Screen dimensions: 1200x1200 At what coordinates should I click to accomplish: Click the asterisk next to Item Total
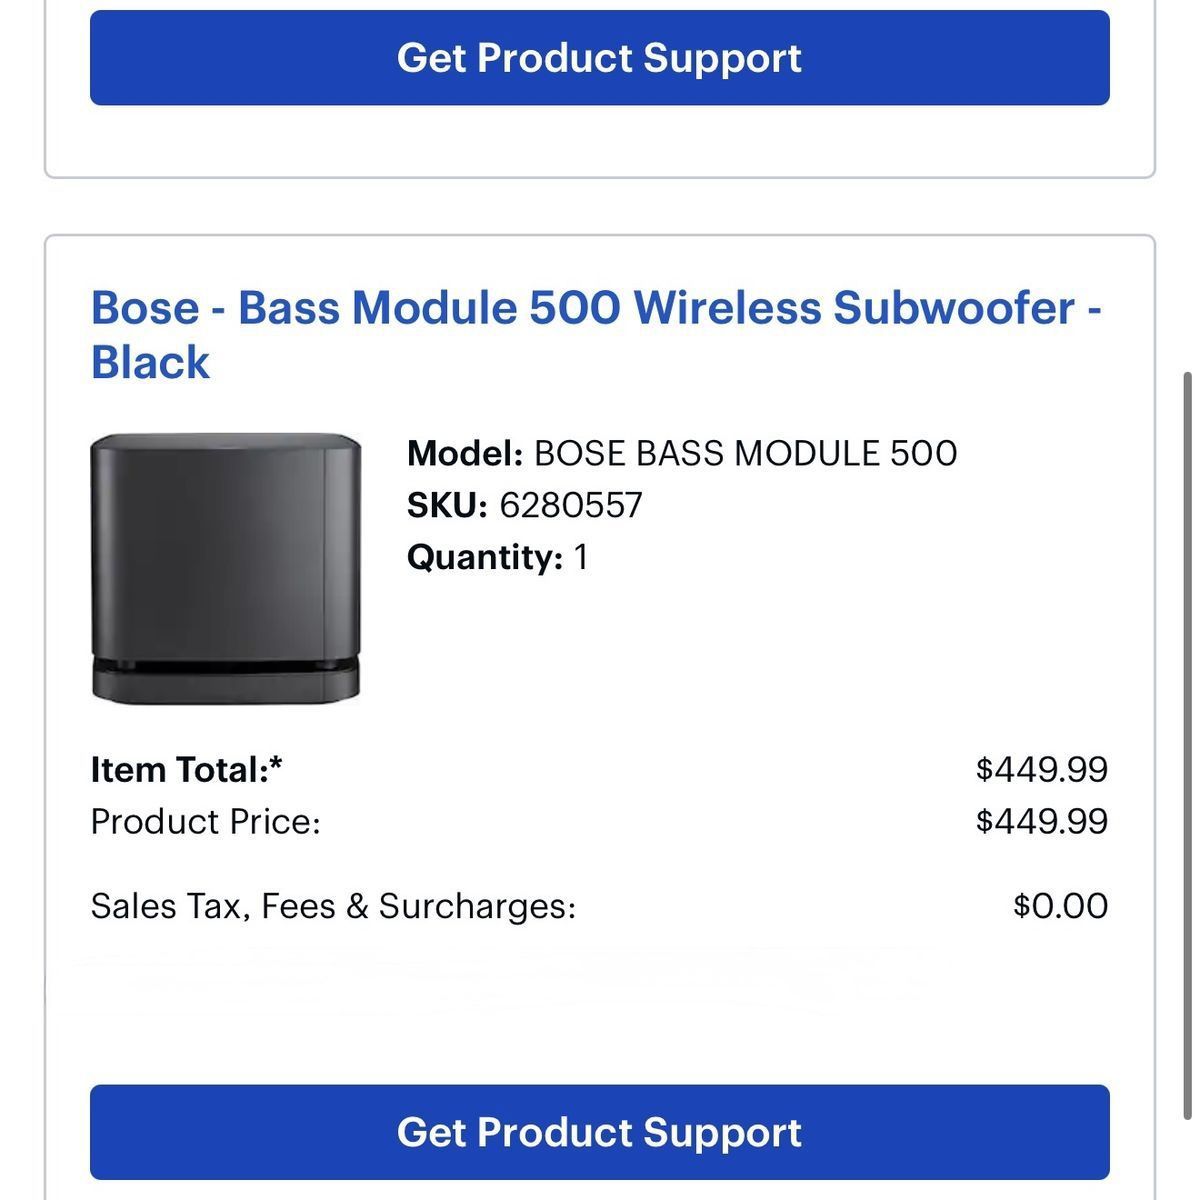(276, 766)
